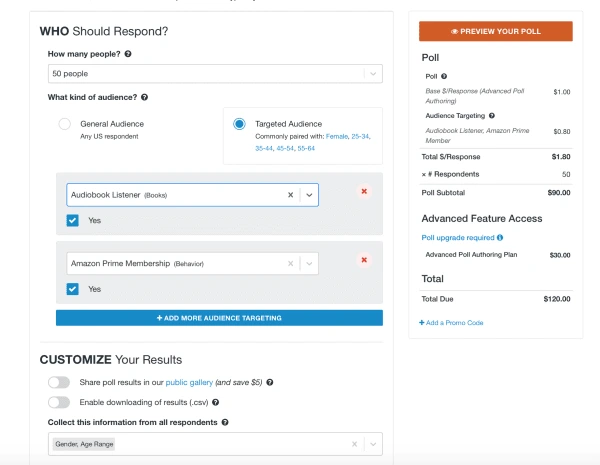Enable downloading of results (.csv) switch
This screenshot has width=600, height=465.
pos(59,402)
